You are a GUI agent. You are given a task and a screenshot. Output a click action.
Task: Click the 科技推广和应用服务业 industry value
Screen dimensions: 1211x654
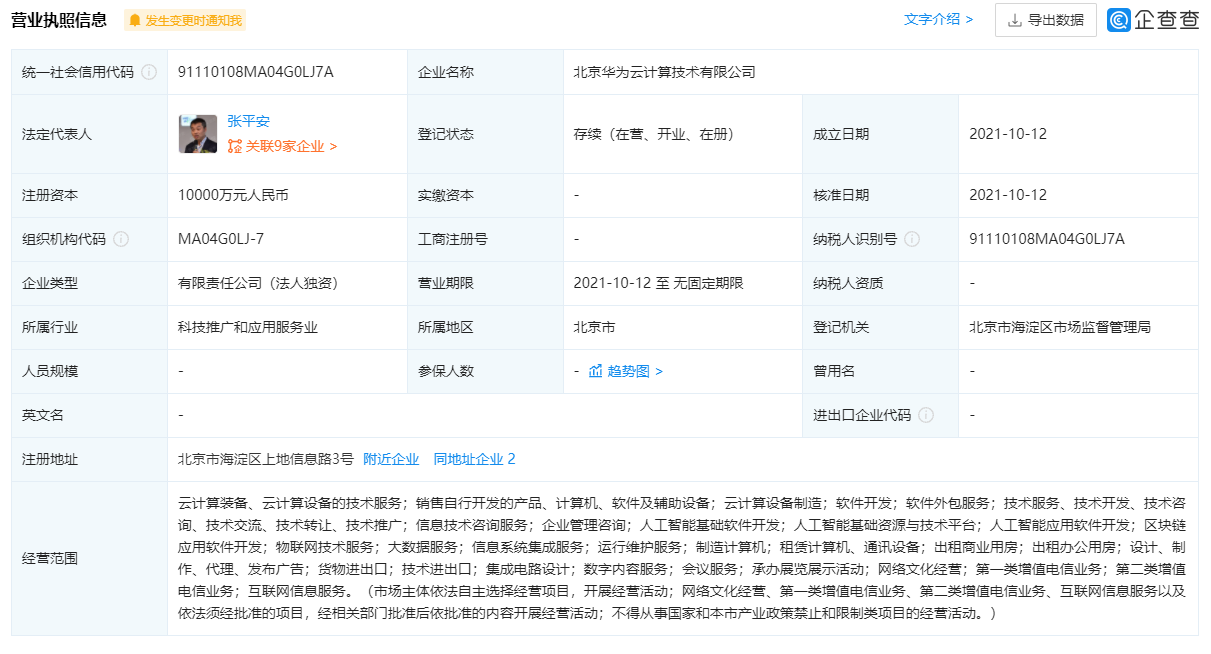tap(248, 327)
